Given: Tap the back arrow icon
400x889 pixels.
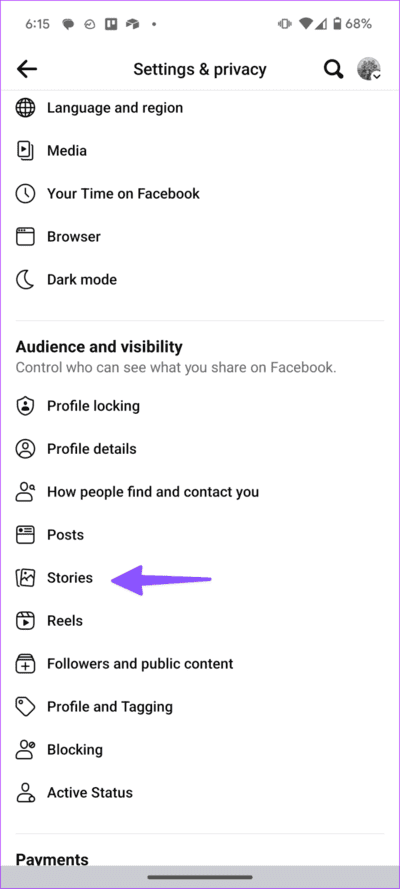Looking at the screenshot, I should 27,69.
